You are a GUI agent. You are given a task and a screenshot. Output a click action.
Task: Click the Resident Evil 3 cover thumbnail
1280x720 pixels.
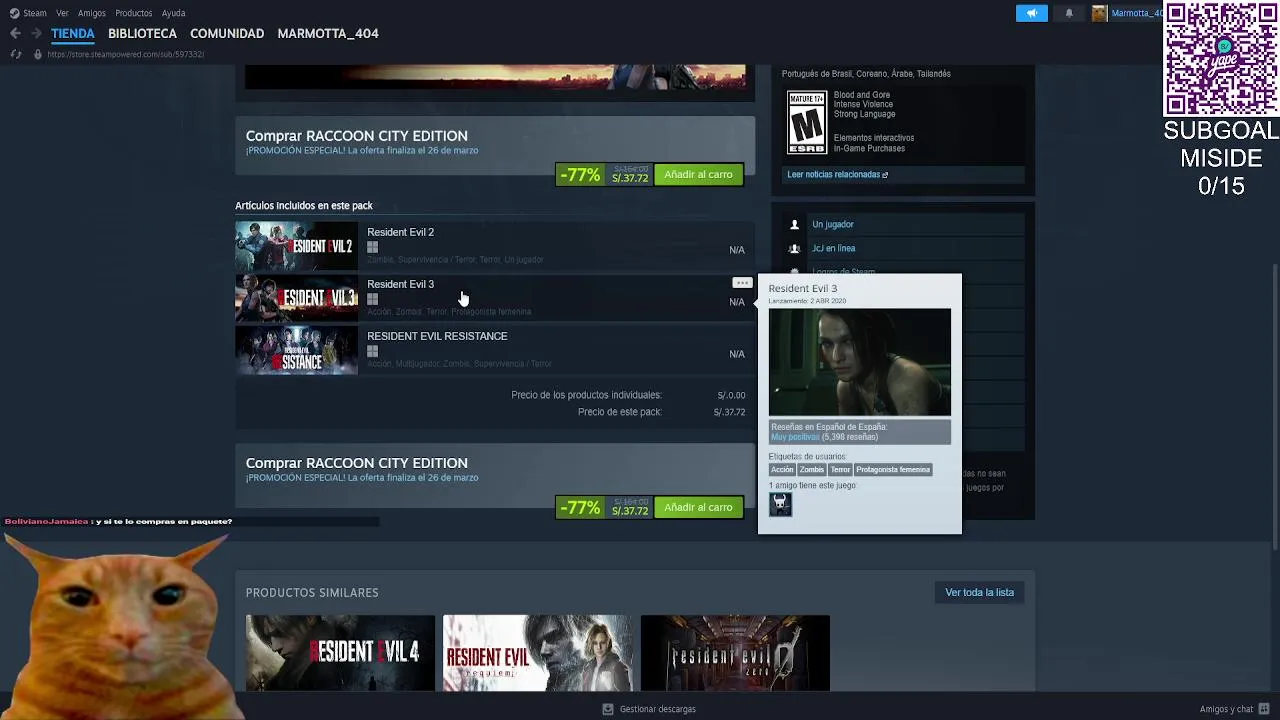[296, 298]
